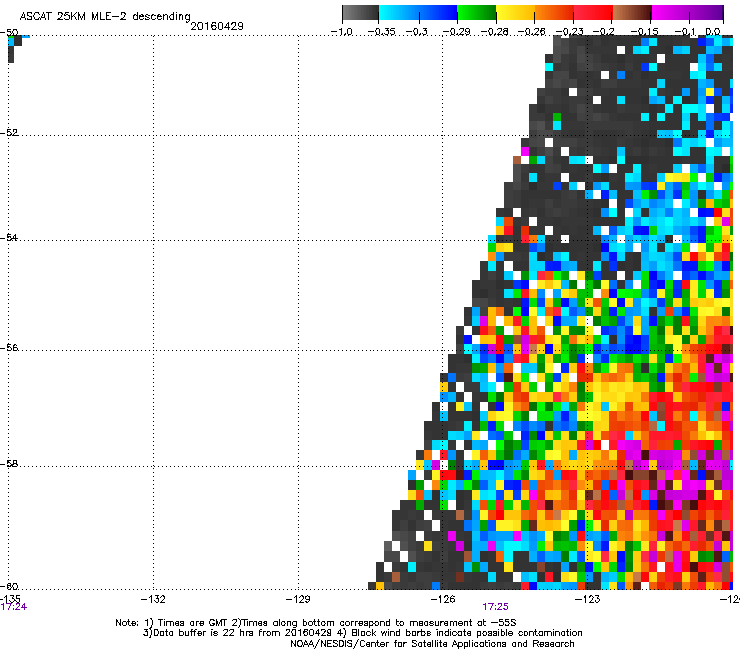Click the legend value -0.29
The width and height of the screenshot is (740, 650).
tap(456, 32)
